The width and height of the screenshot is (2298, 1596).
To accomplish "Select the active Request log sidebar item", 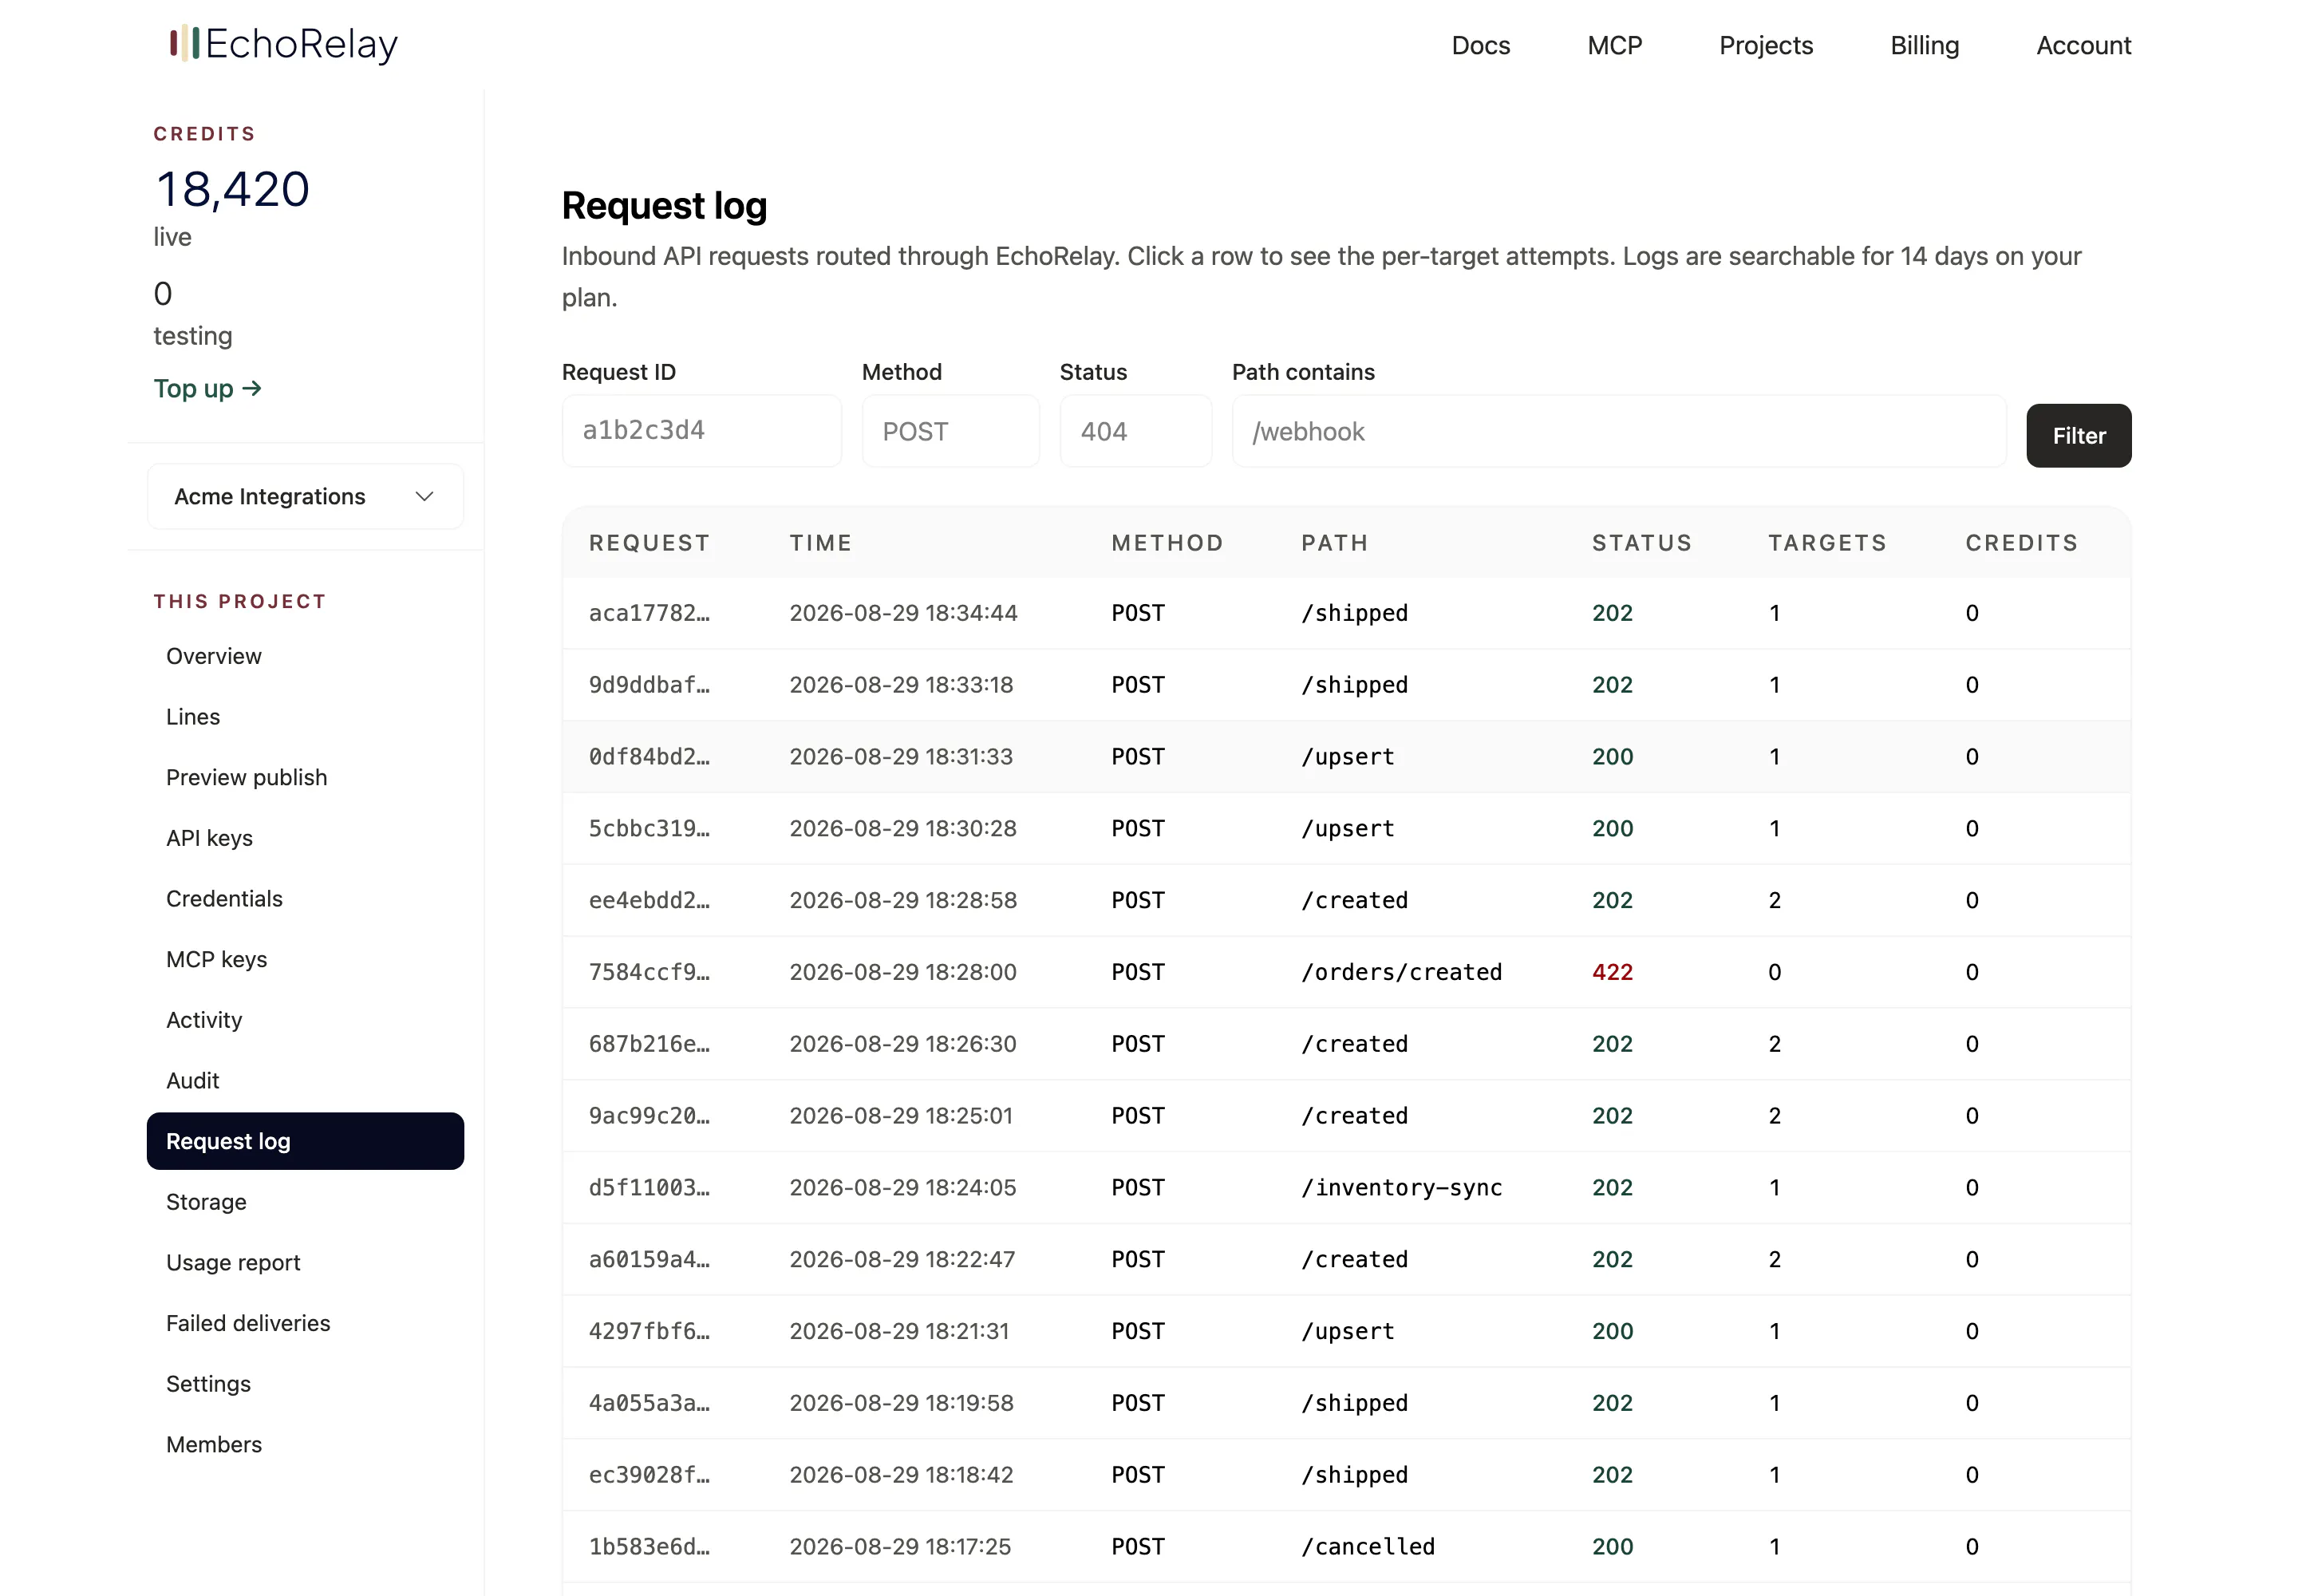I will pyautogui.click(x=305, y=1141).
